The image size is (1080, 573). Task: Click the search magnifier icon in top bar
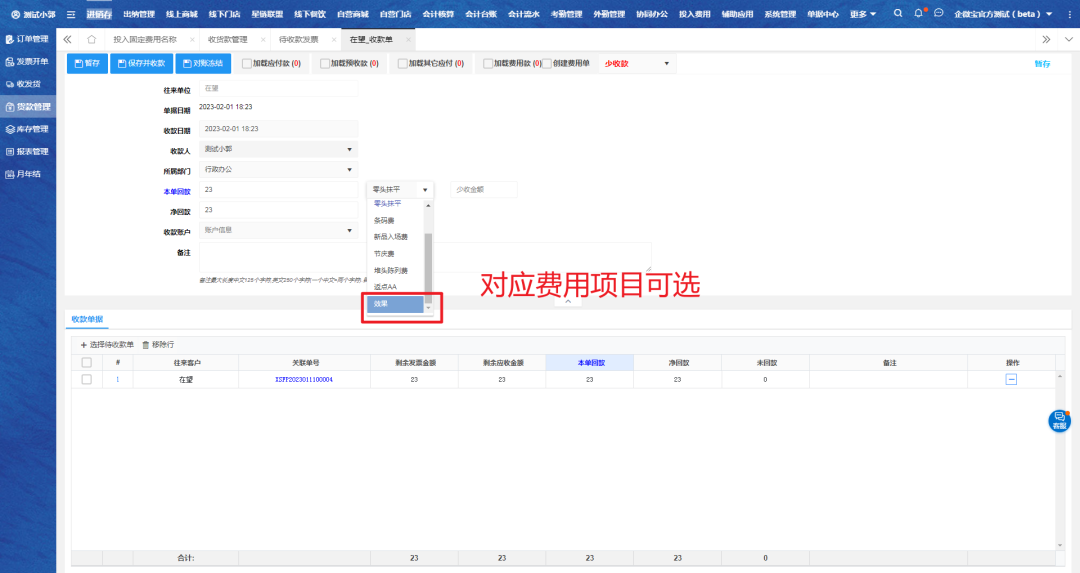[898, 14]
